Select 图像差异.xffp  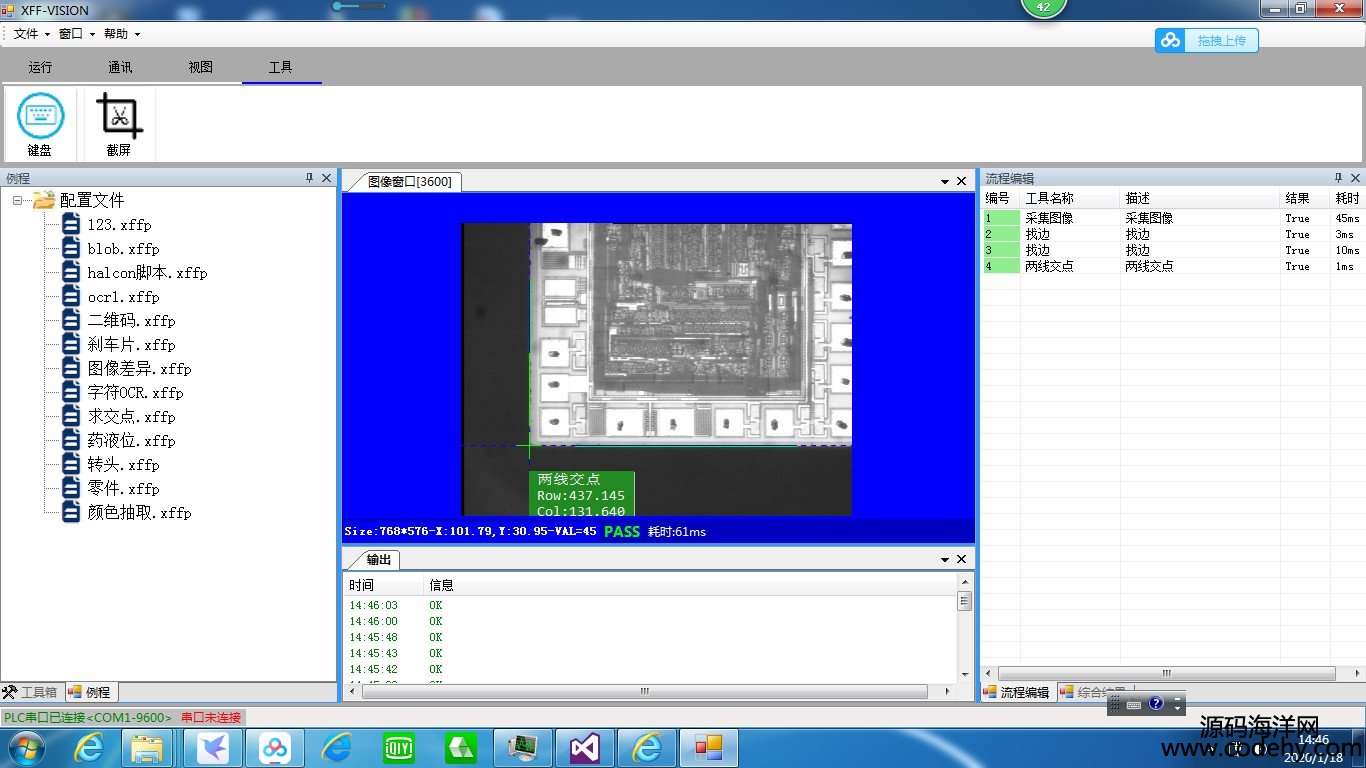pyautogui.click(x=139, y=369)
